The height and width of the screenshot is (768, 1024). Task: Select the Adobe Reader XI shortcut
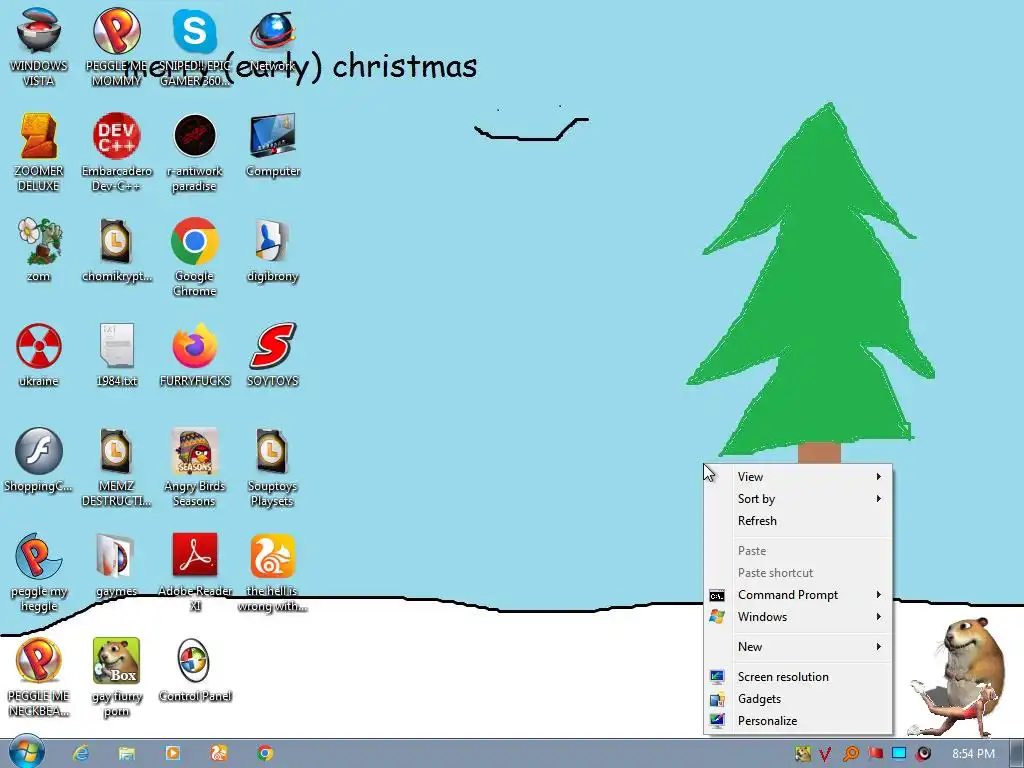tap(195, 573)
